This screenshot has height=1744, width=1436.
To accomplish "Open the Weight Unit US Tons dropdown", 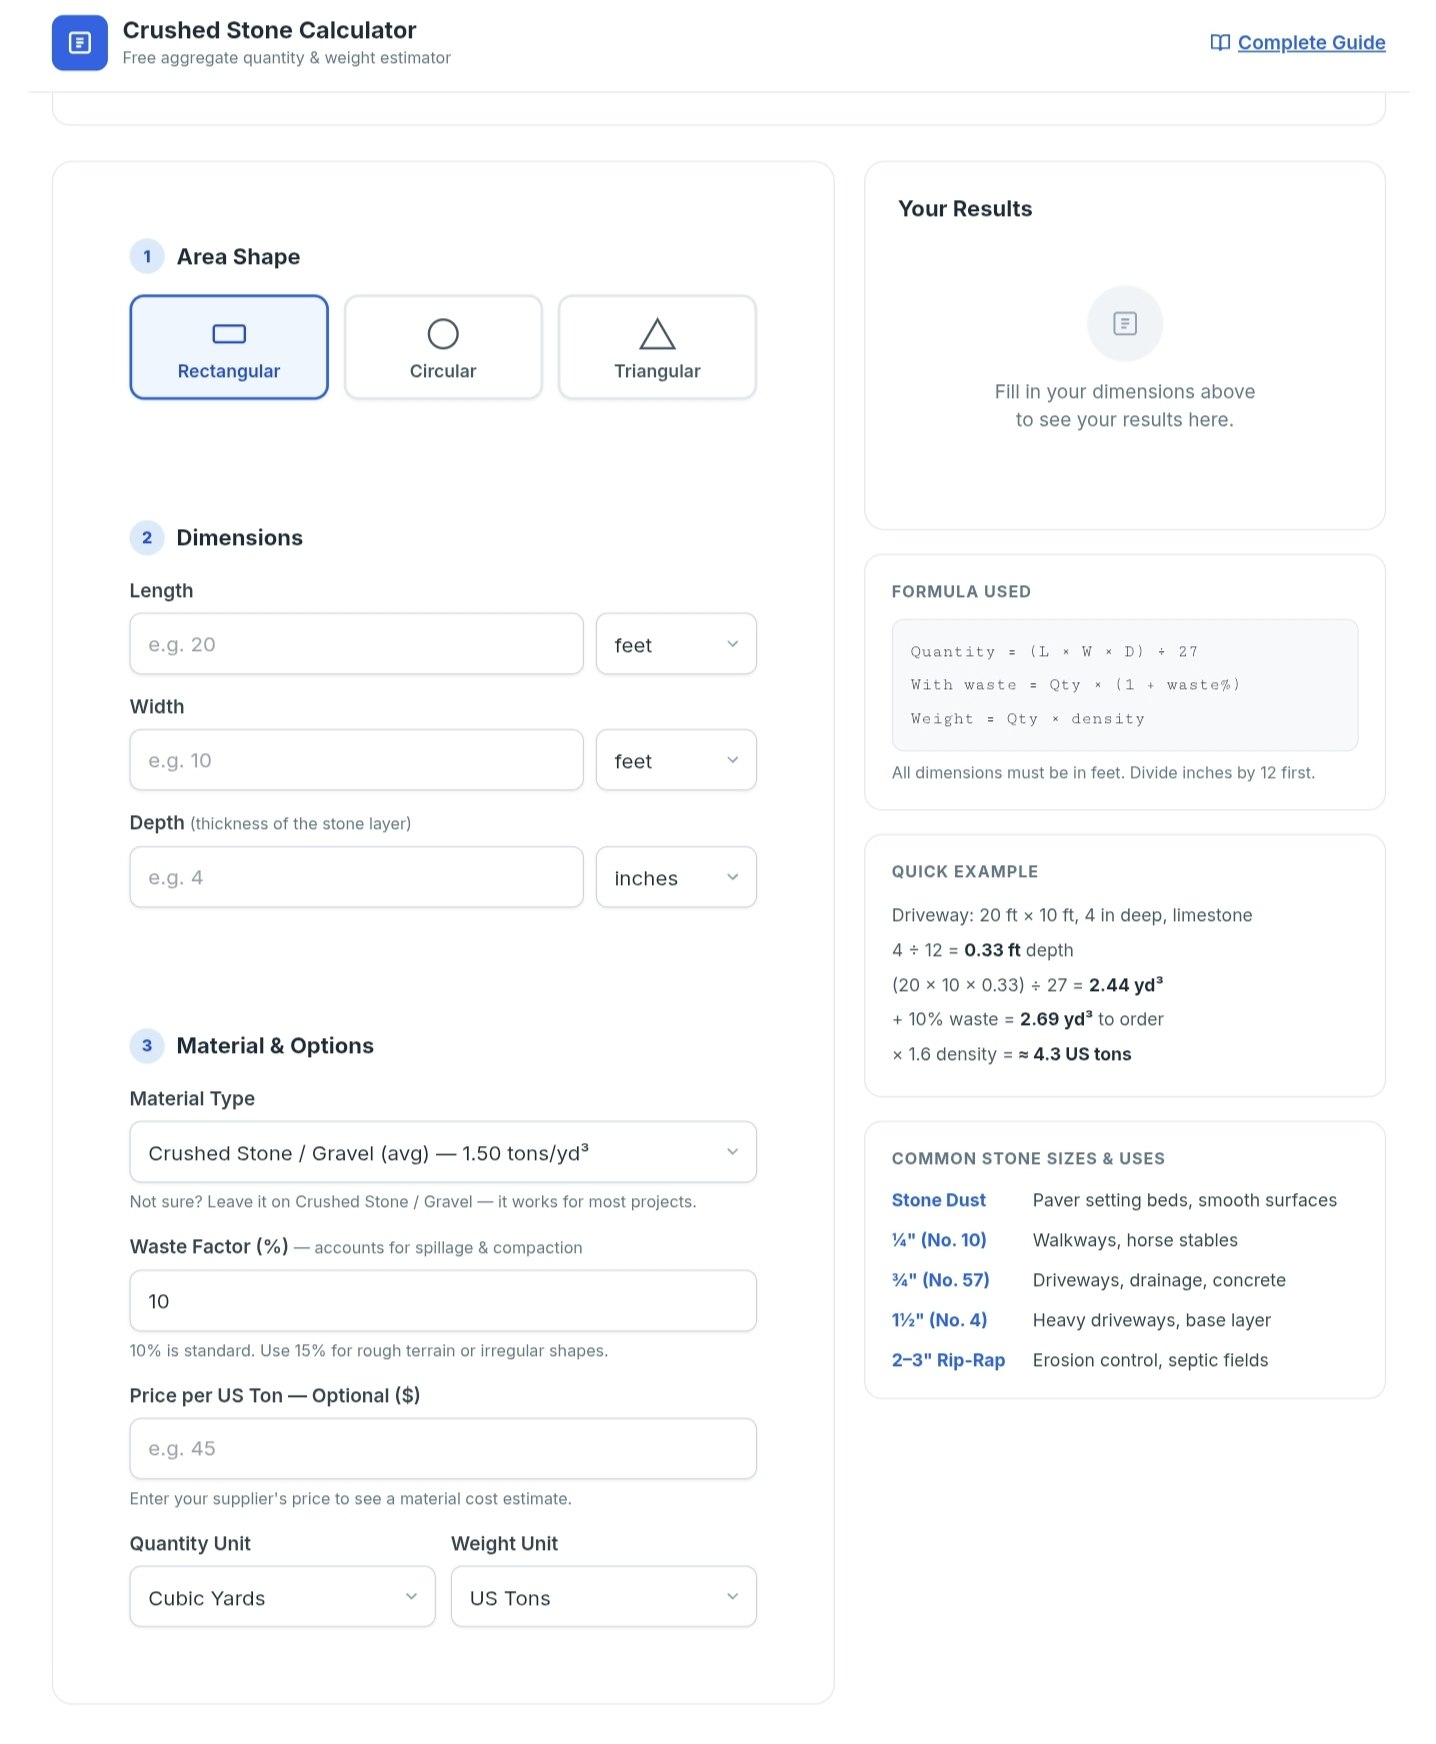I will (x=603, y=1597).
